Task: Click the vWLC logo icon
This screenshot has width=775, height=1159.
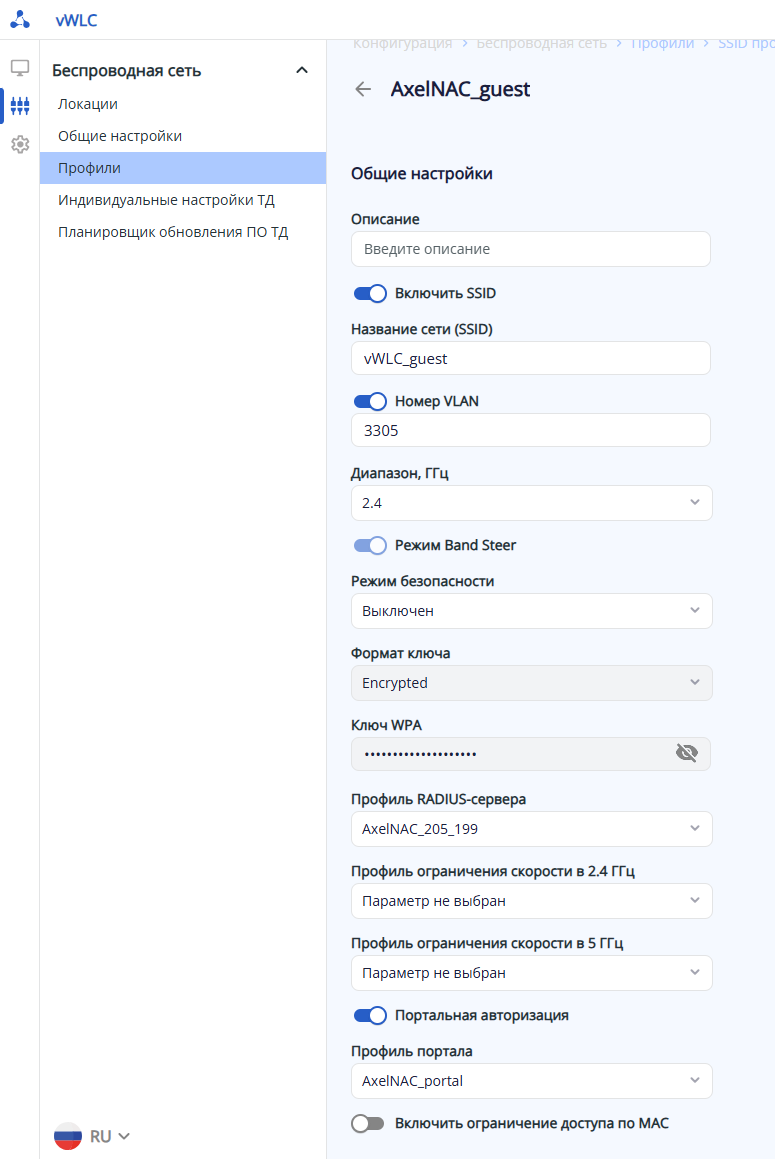Action: [20, 20]
